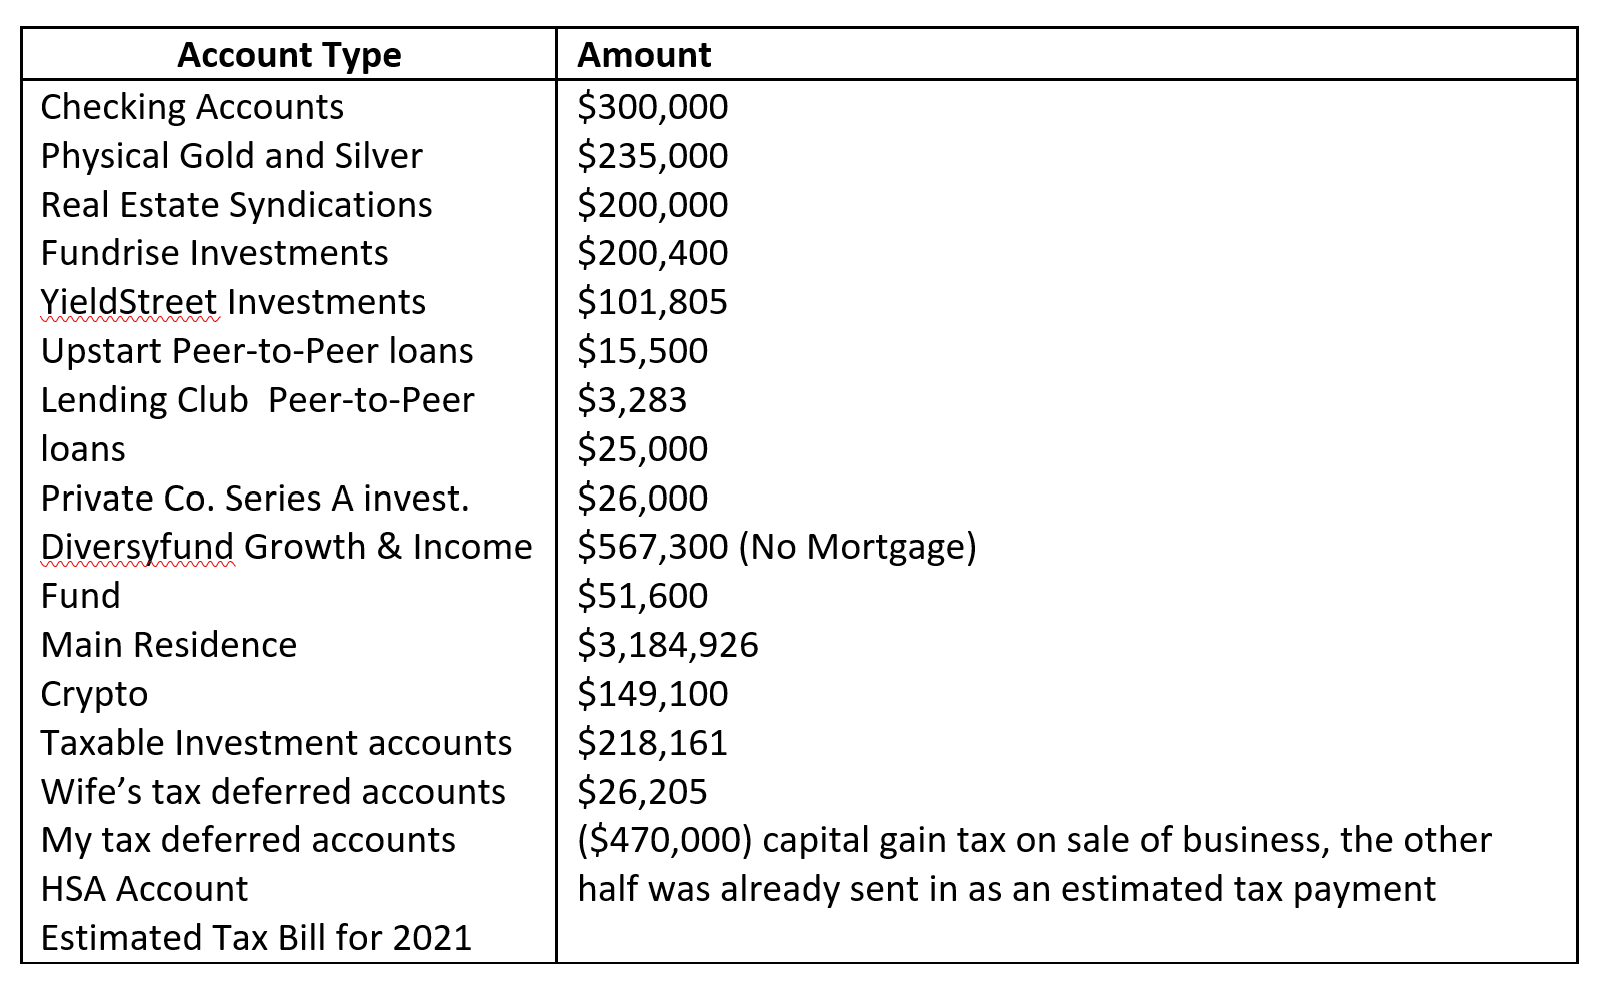Image resolution: width=1597 pixels, height=985 pixels.
Task: Select the Real Estate Syndications entry
Action: click(x=236, y=205)
